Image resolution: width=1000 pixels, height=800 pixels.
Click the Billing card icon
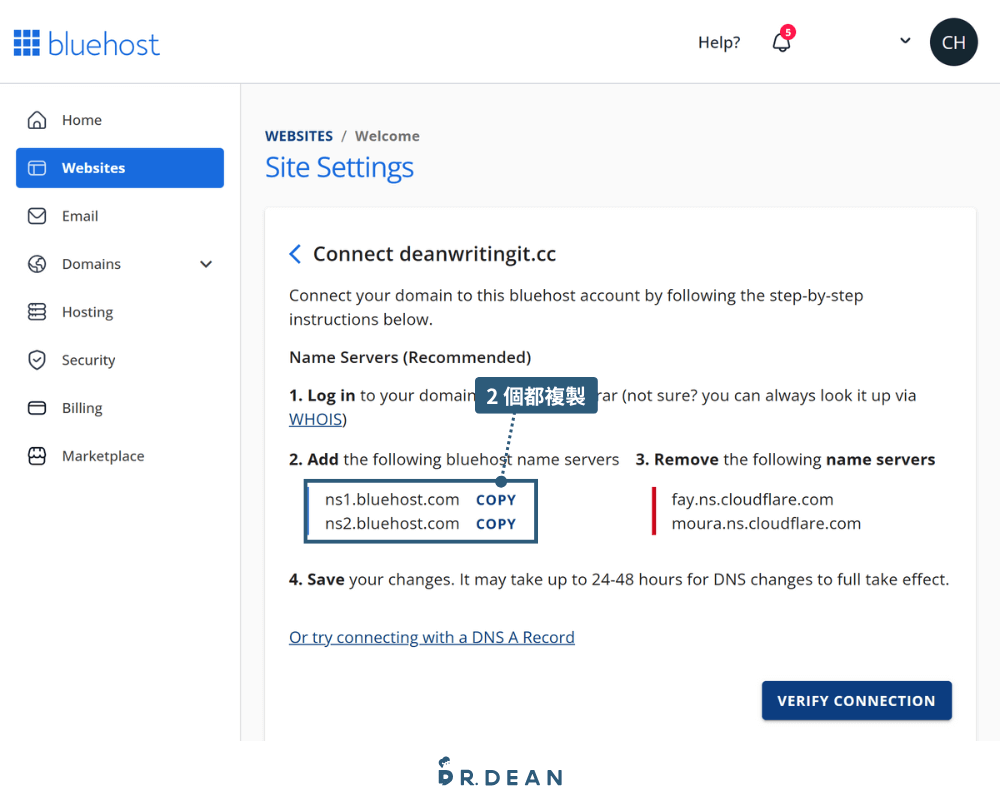(x=37, y=408)
